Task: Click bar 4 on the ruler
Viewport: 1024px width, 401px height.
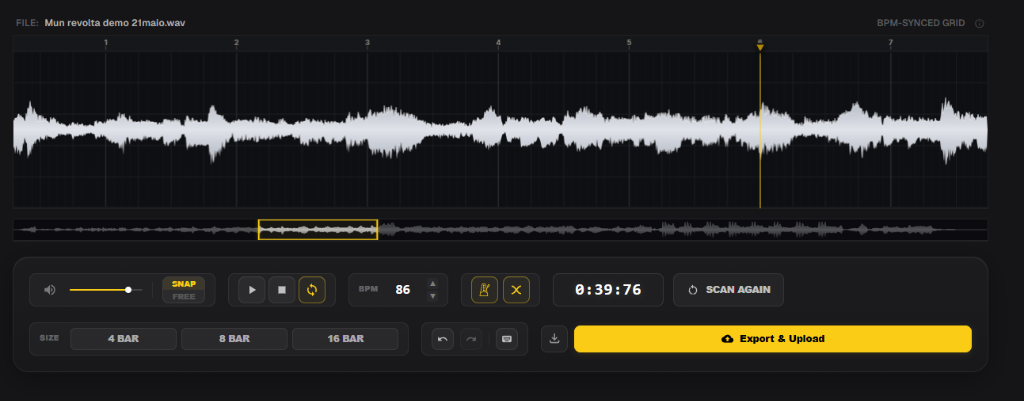Action: pos(498,43)
